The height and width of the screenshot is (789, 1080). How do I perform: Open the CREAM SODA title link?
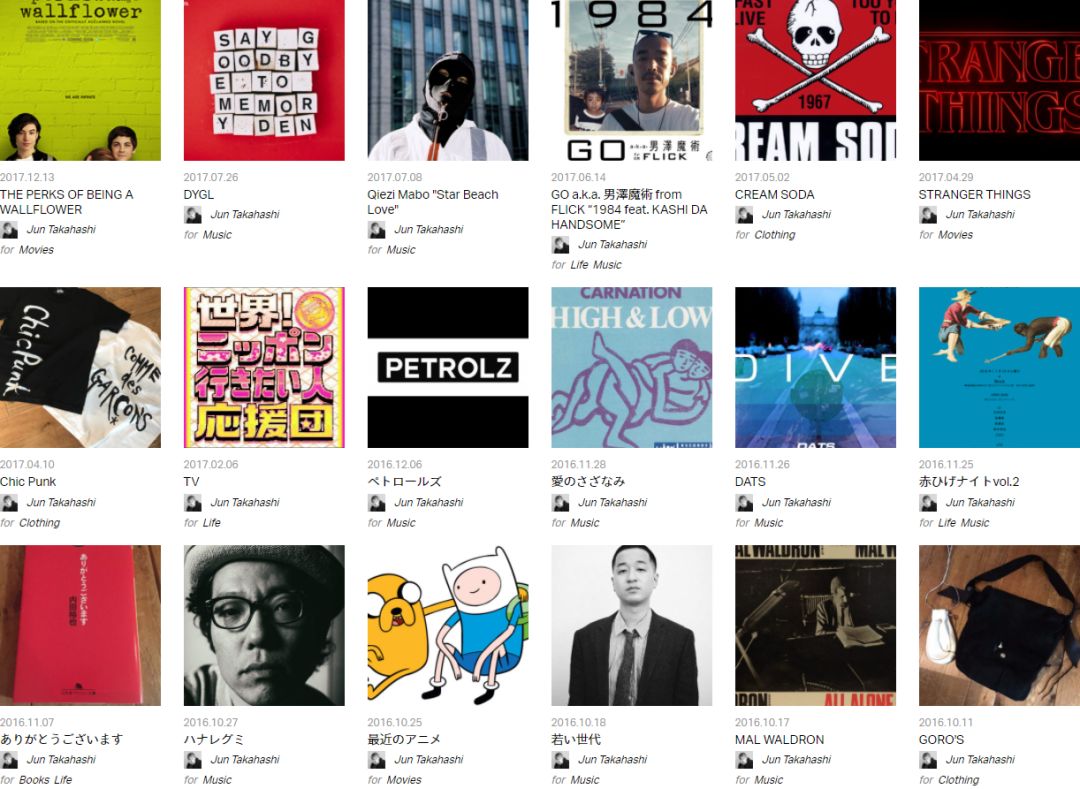774,195
